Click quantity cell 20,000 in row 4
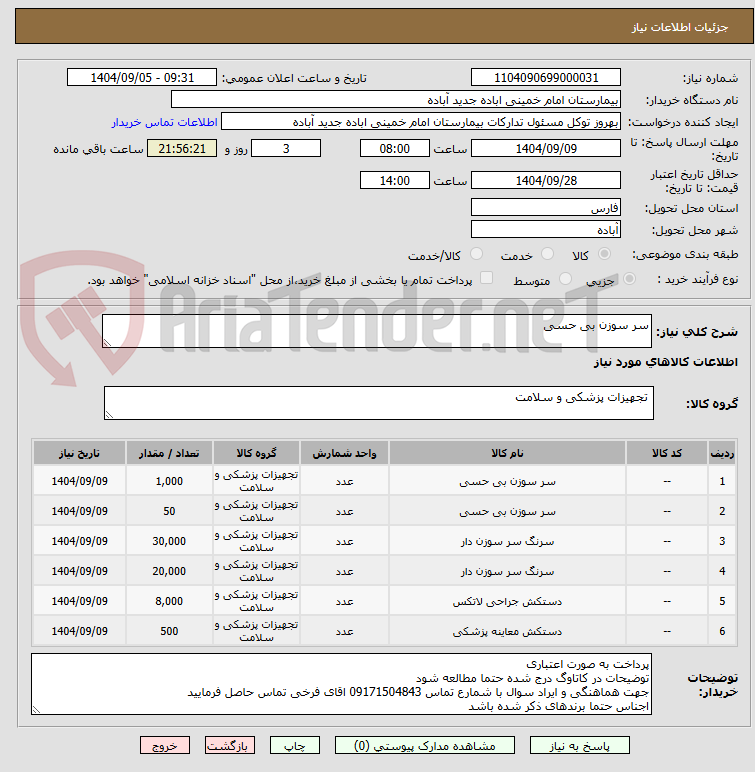The width and height of the screenshot is (755, 772). click(169, 571)
